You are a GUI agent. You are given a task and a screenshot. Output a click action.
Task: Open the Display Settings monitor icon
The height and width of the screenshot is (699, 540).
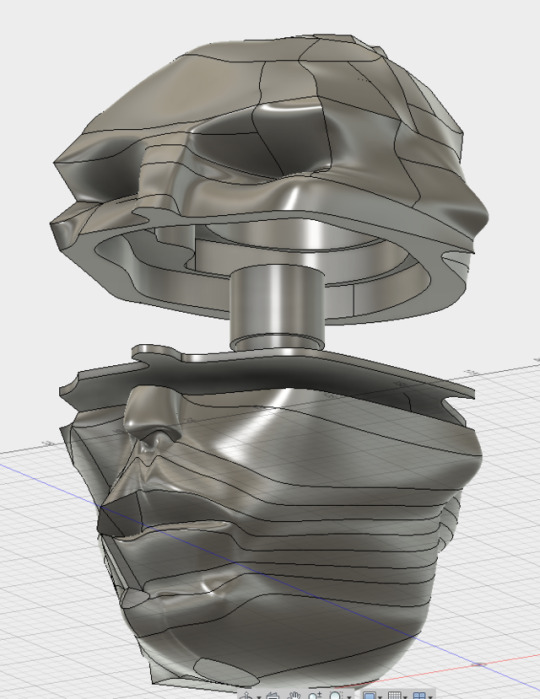370,695
